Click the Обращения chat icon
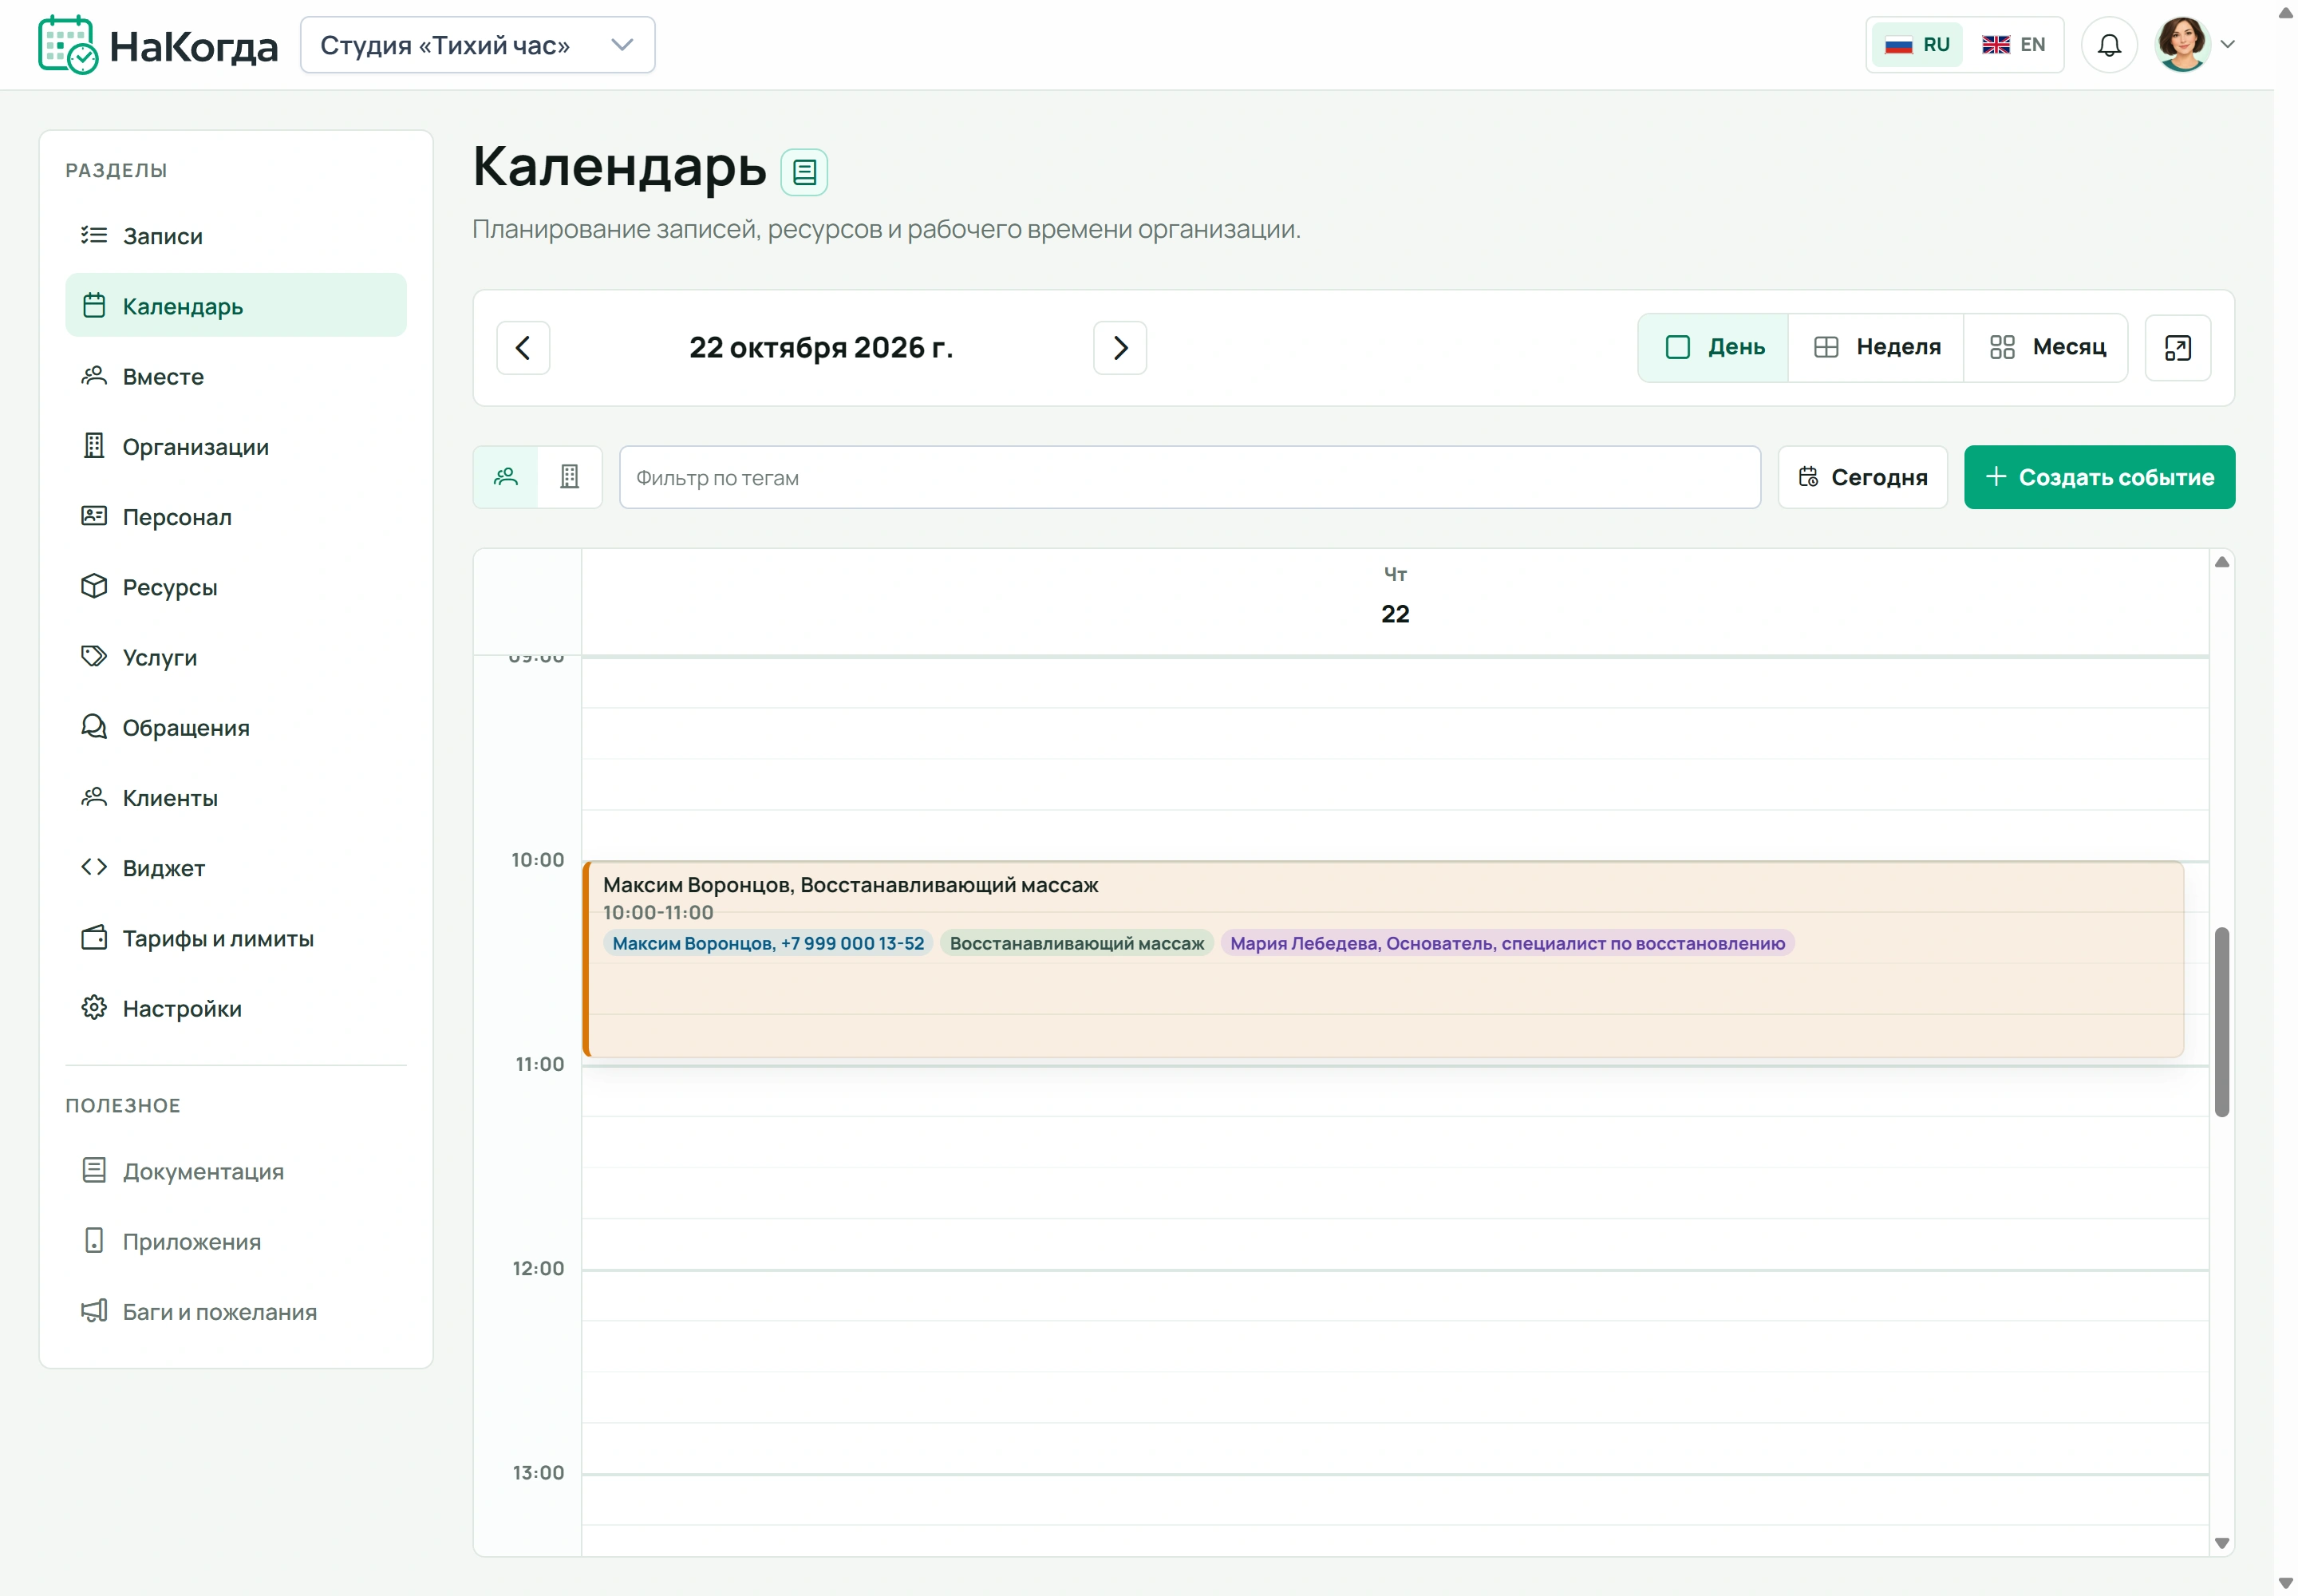 point(94,727)
